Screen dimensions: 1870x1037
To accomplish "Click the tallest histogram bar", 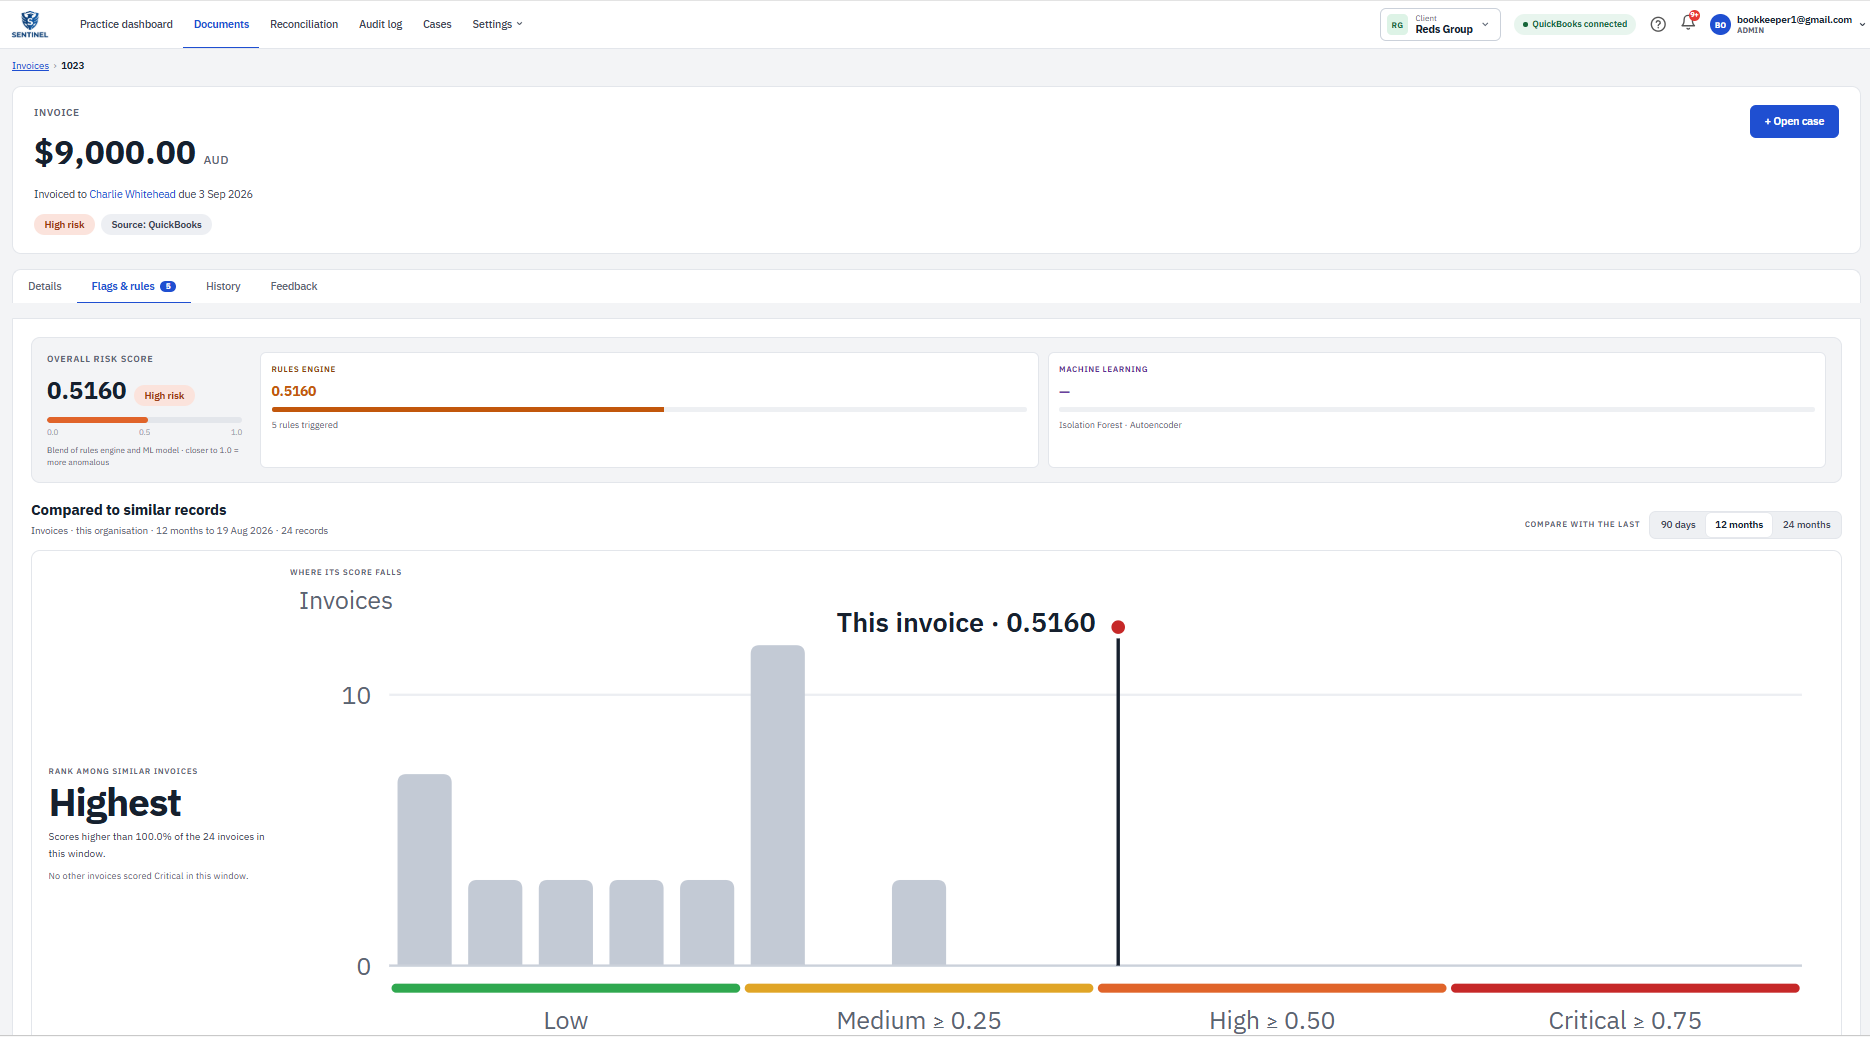I will [777, 805].
